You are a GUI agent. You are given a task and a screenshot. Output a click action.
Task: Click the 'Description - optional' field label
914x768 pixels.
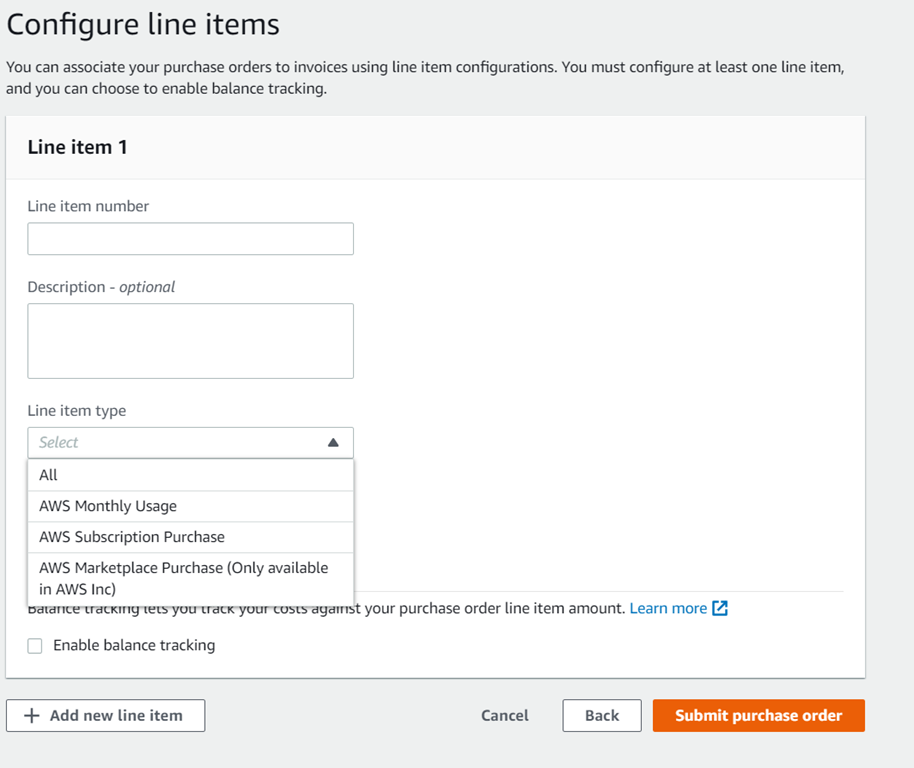coord(101,287)
